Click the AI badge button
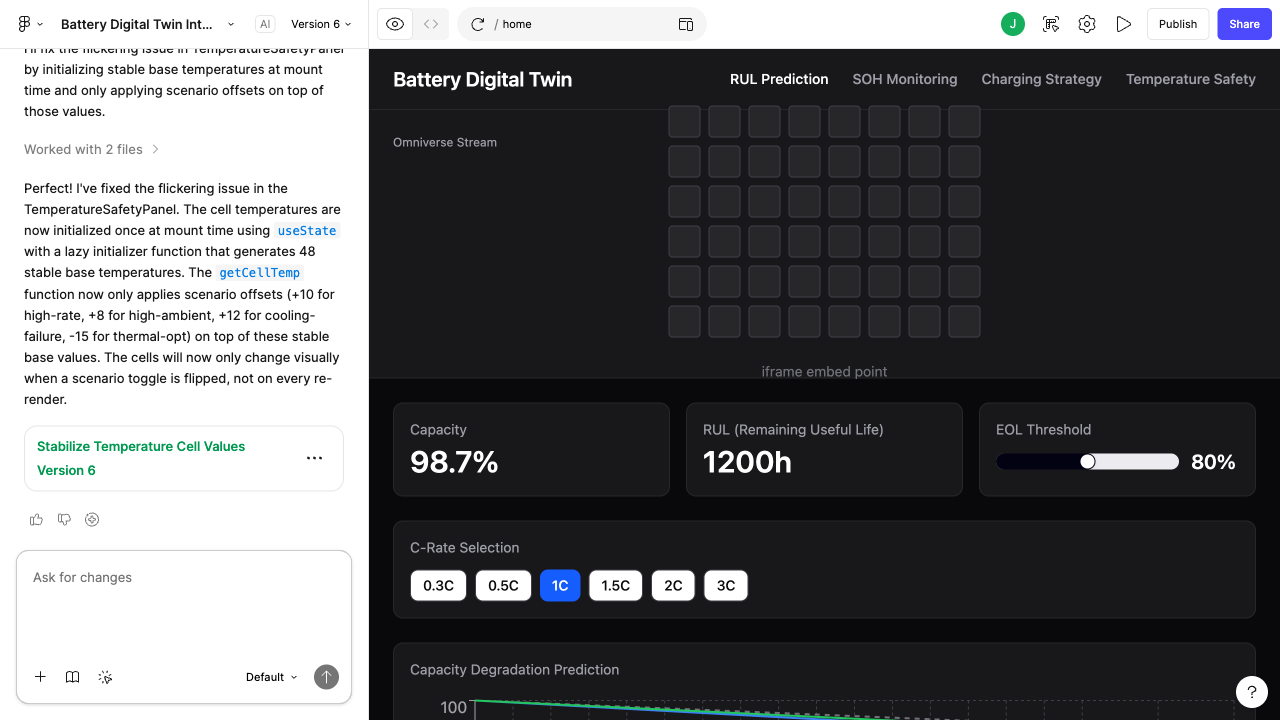The height and width of the screenshot is (720, 1280). pyautogui.click(x=264, y=24)
